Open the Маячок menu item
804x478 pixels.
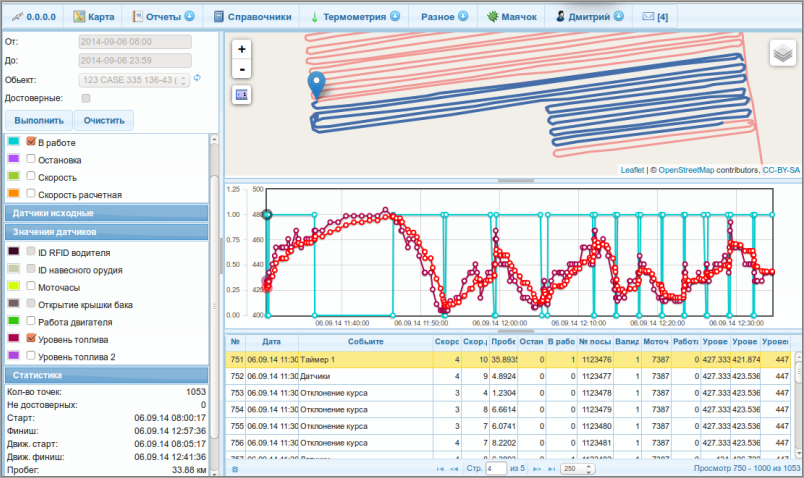point(512,16)
